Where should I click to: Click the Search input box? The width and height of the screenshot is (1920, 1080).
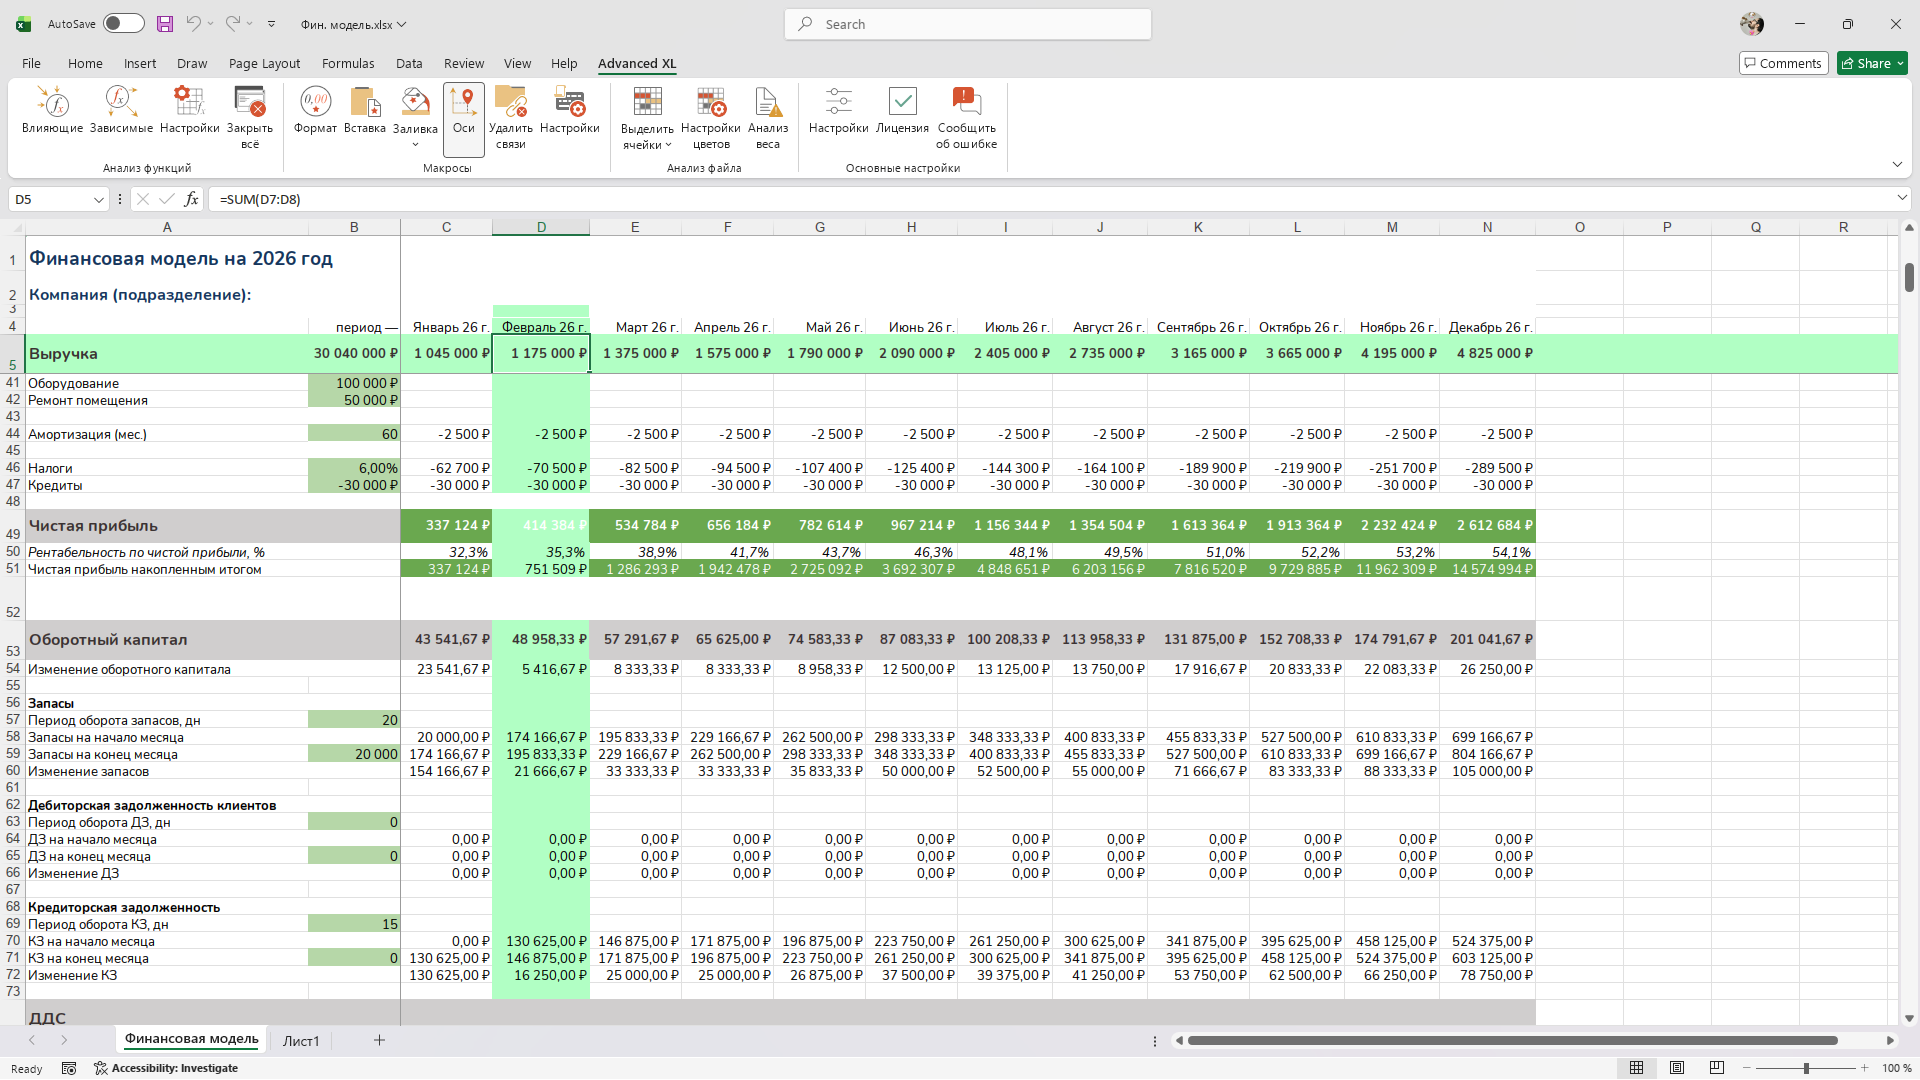(968, 24)
